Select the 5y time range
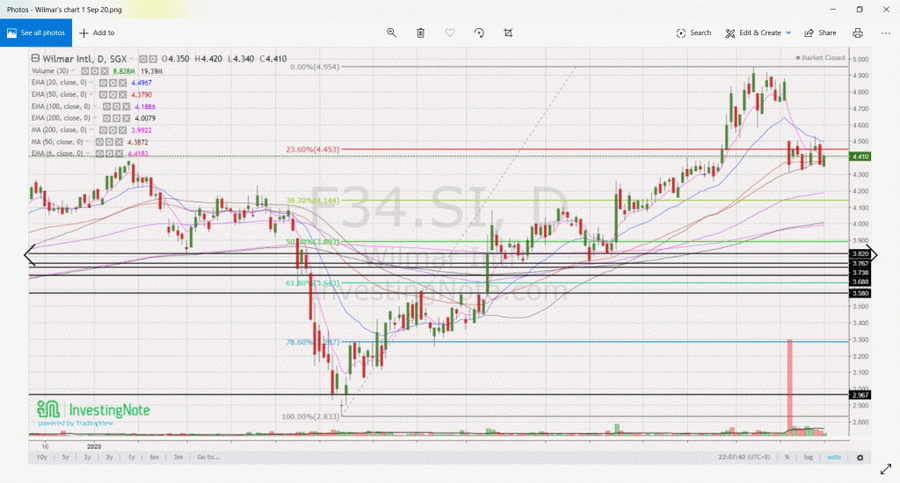Image resolution: width=900 pixels, height=483 pixels. click(65, 457)
